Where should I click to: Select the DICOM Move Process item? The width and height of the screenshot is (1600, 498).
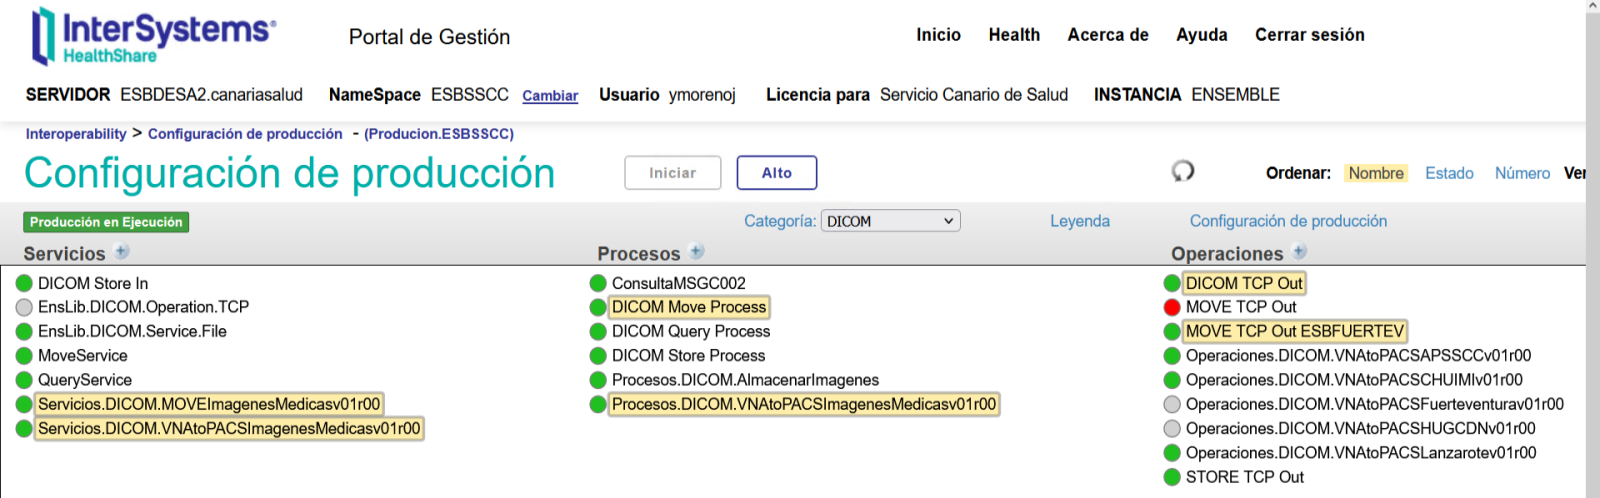tap(689, 307)
